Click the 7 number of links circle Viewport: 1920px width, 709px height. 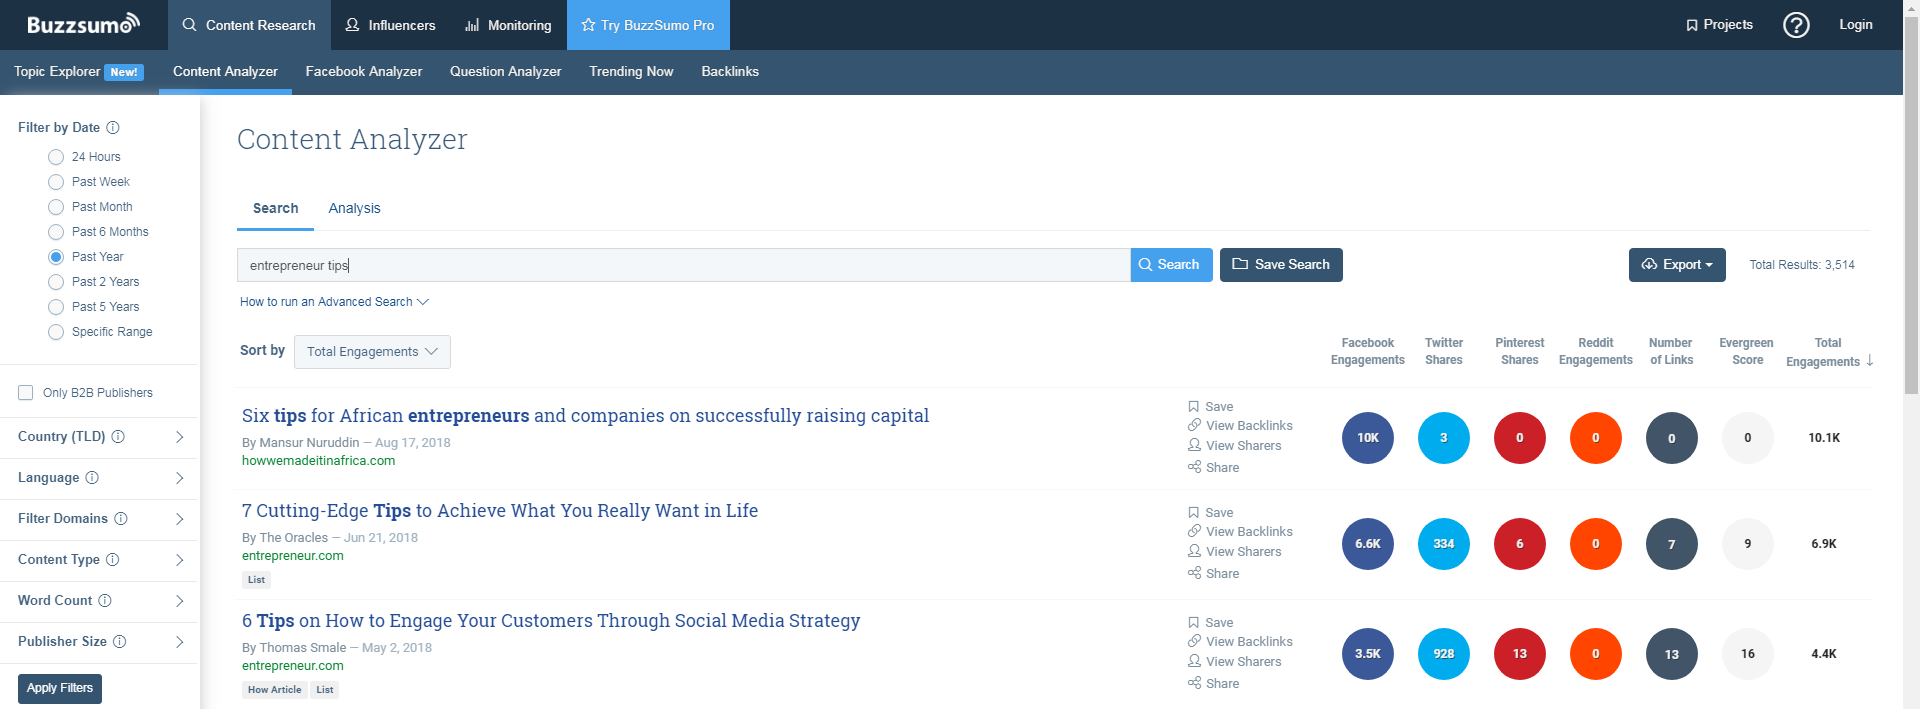point(1672,544)
